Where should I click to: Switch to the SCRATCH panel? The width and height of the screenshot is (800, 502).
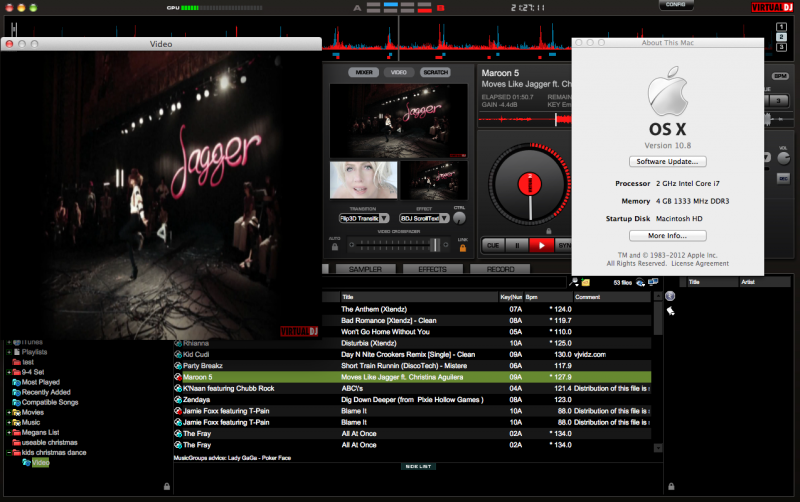point(435,72)
